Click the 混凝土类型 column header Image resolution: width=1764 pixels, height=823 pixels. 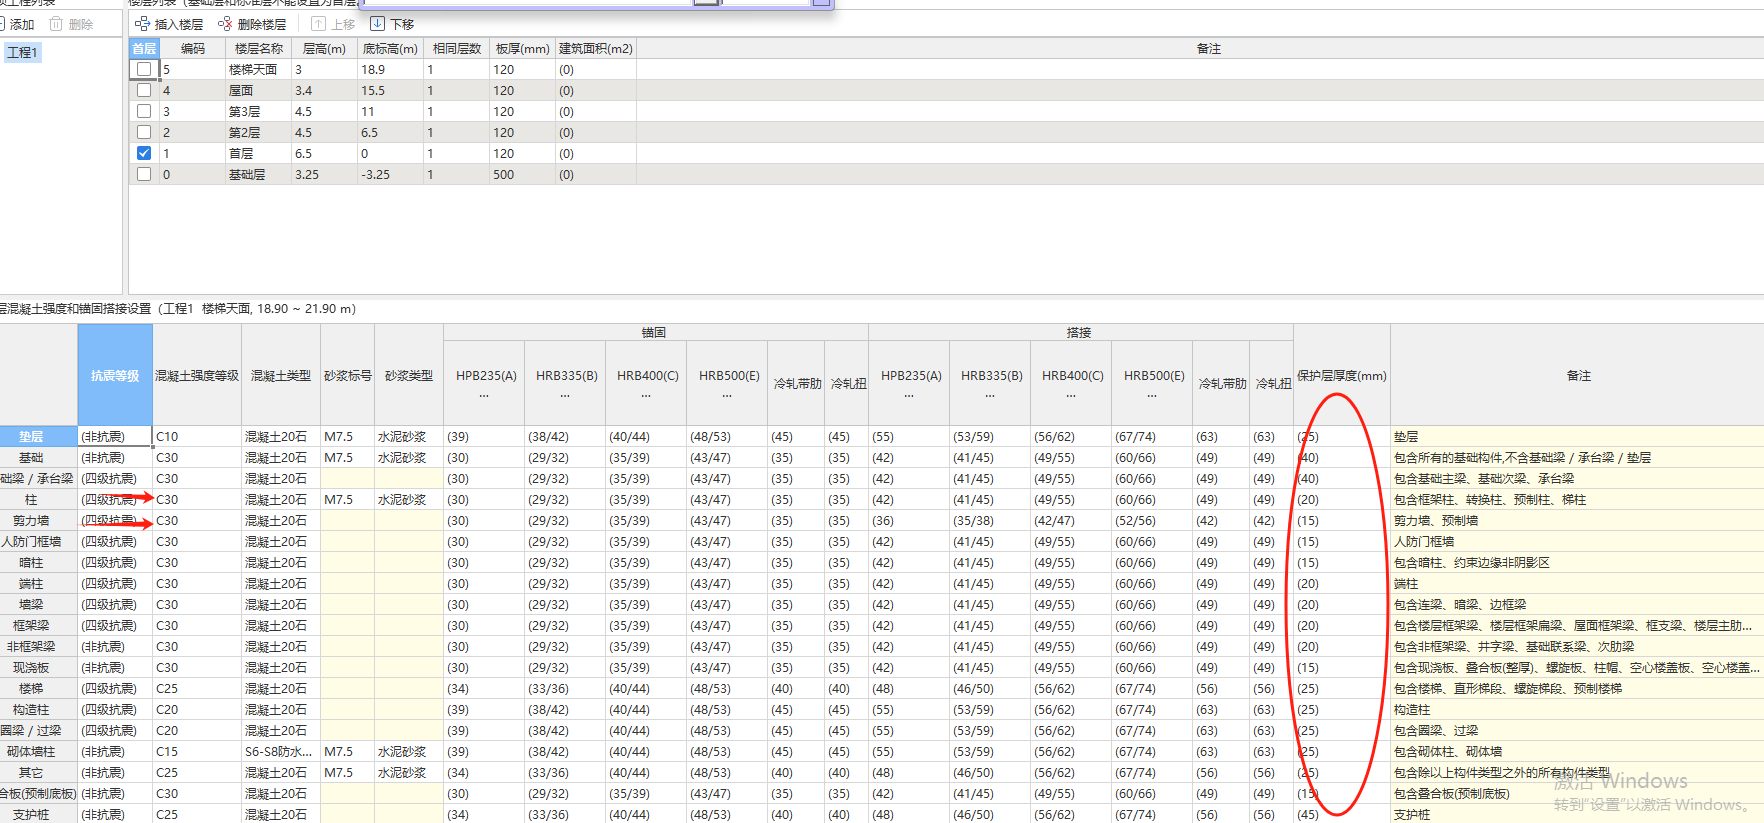(x=281, y=375)
